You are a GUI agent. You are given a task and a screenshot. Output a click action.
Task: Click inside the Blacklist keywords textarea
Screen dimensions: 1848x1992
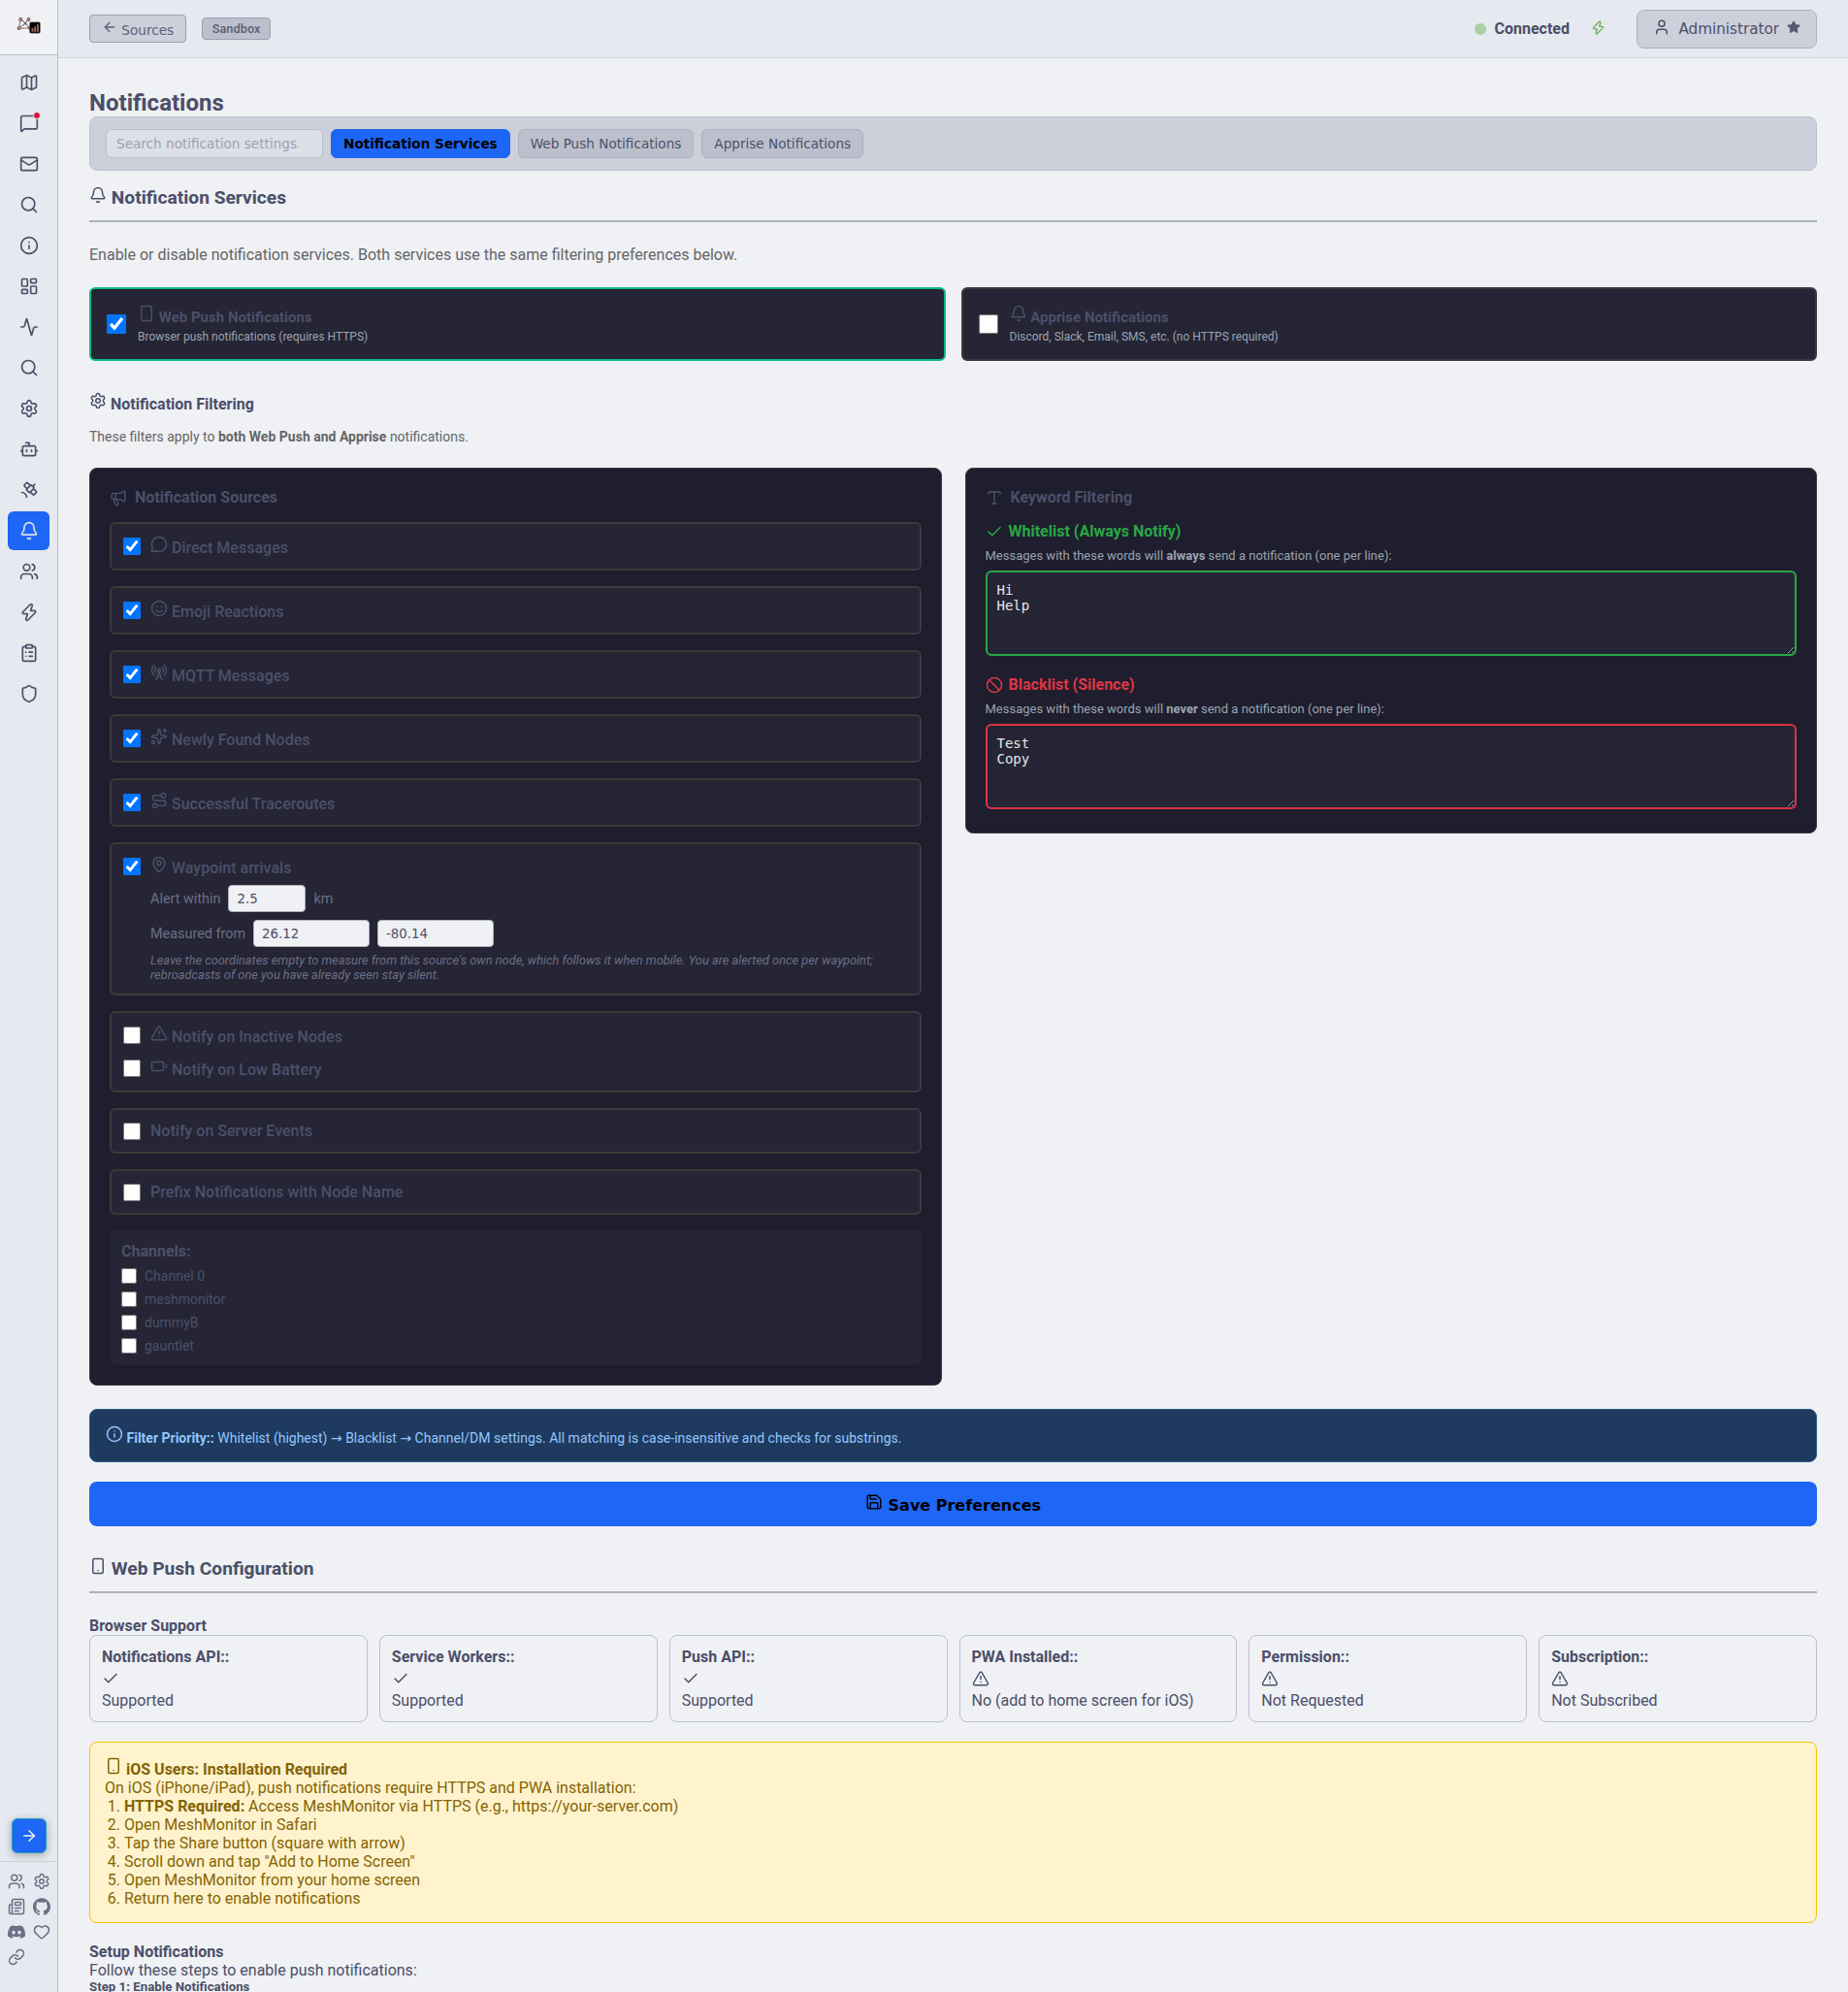1390,766
